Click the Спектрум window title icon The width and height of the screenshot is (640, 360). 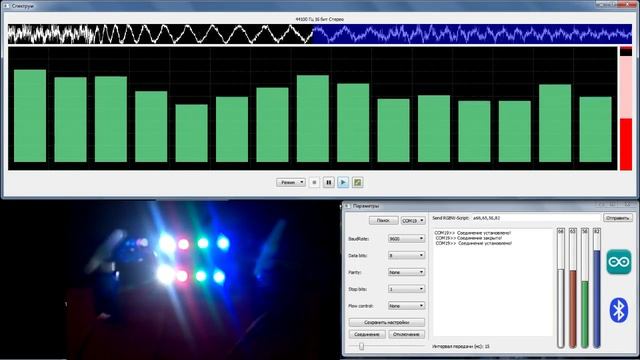(x=7, y=6)
